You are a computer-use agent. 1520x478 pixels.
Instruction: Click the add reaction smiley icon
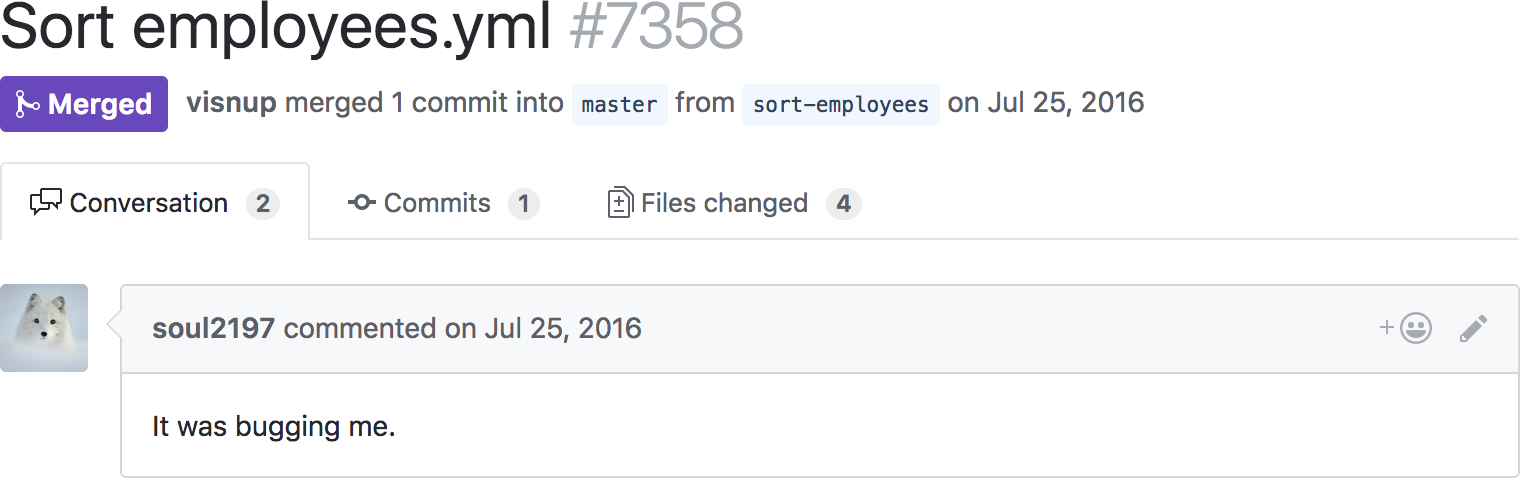pos(1414,328)
